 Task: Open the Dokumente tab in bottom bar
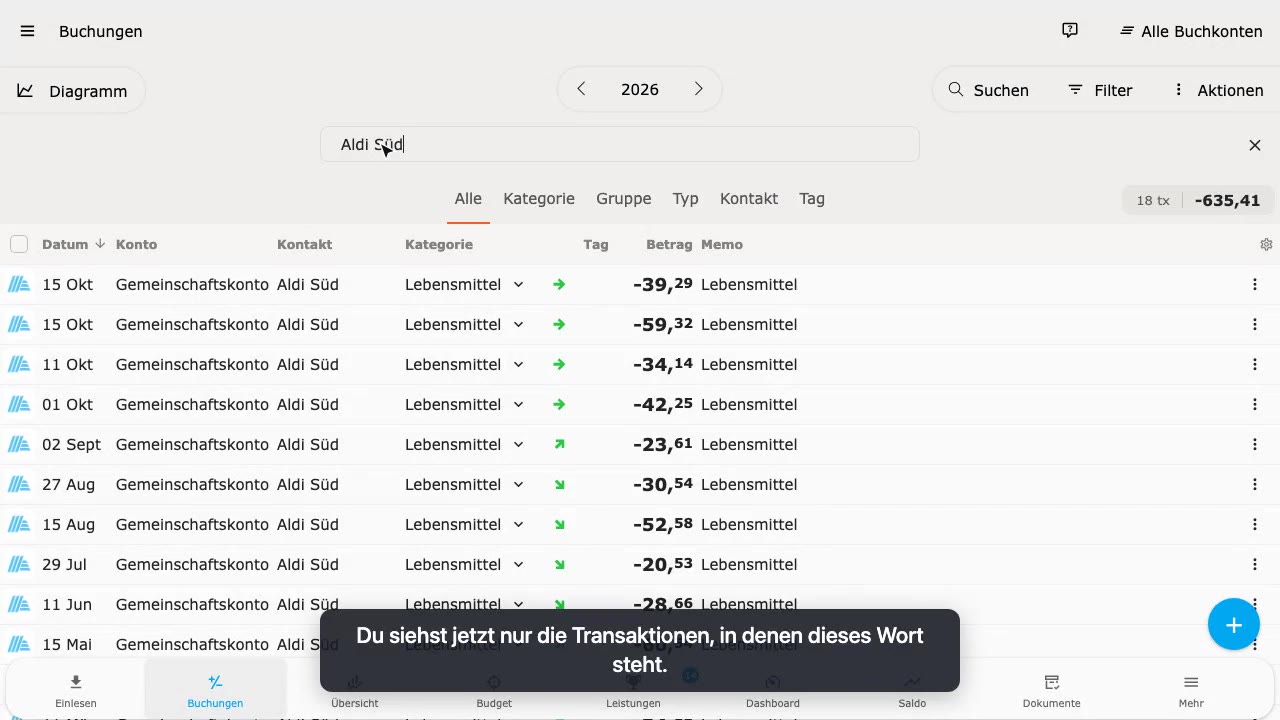point(1052,691)
